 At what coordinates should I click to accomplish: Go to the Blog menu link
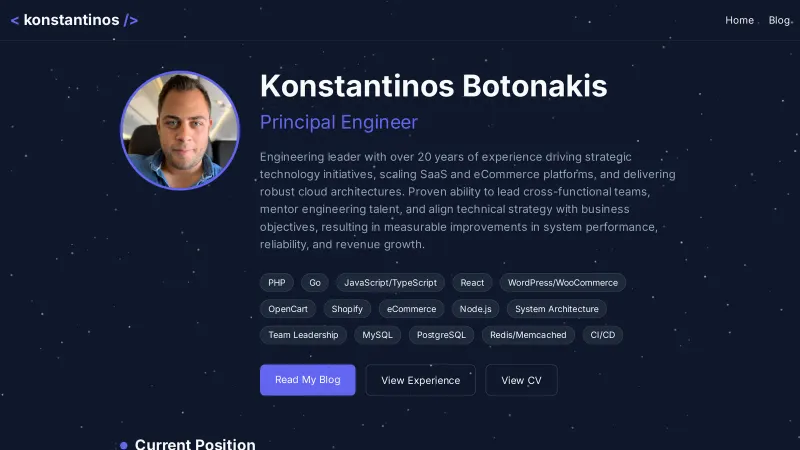(779, 20)
